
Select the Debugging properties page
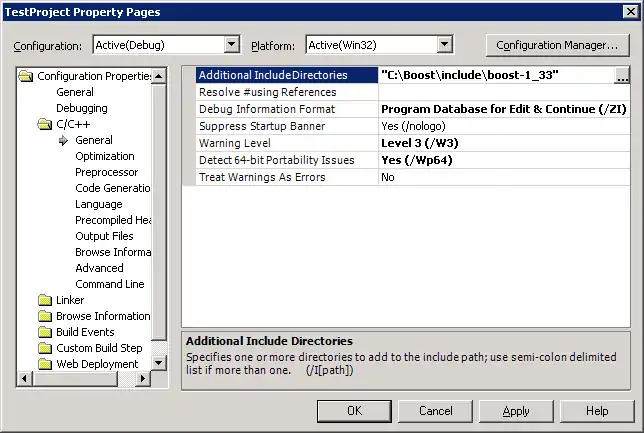(x=82, y=108)
